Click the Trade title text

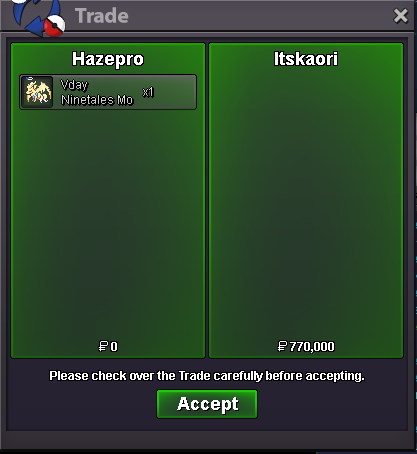[102, 16]
